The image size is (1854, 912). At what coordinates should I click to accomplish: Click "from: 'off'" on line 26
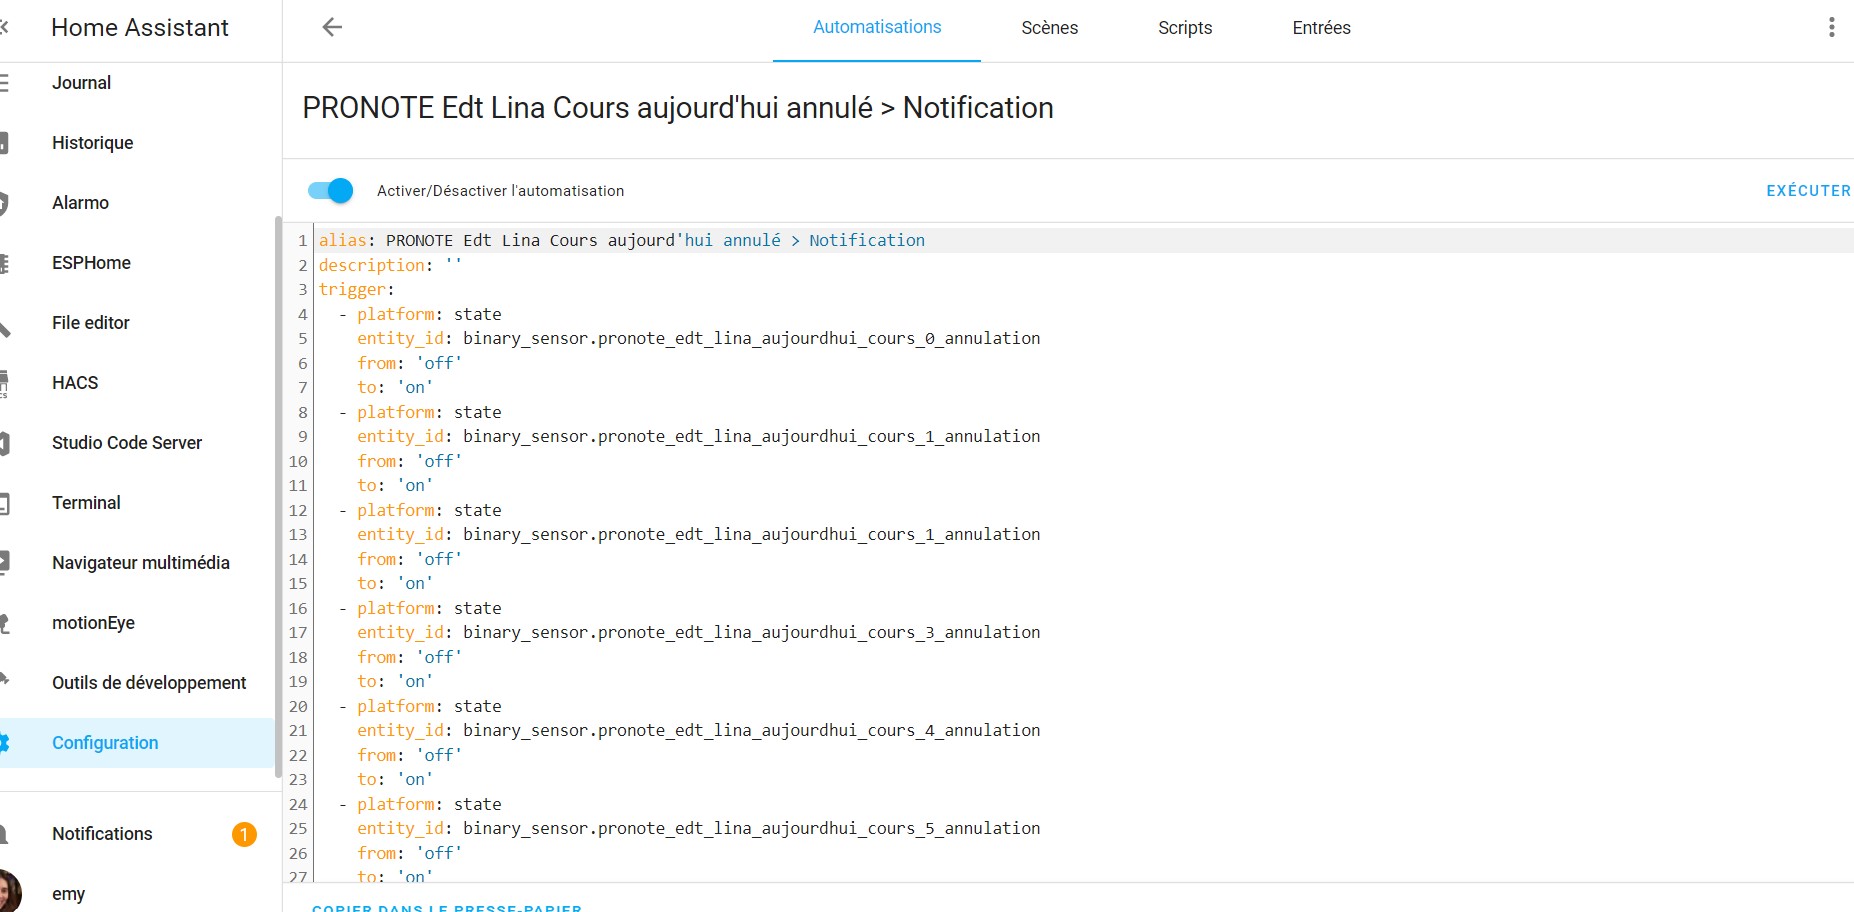point(410,853)
